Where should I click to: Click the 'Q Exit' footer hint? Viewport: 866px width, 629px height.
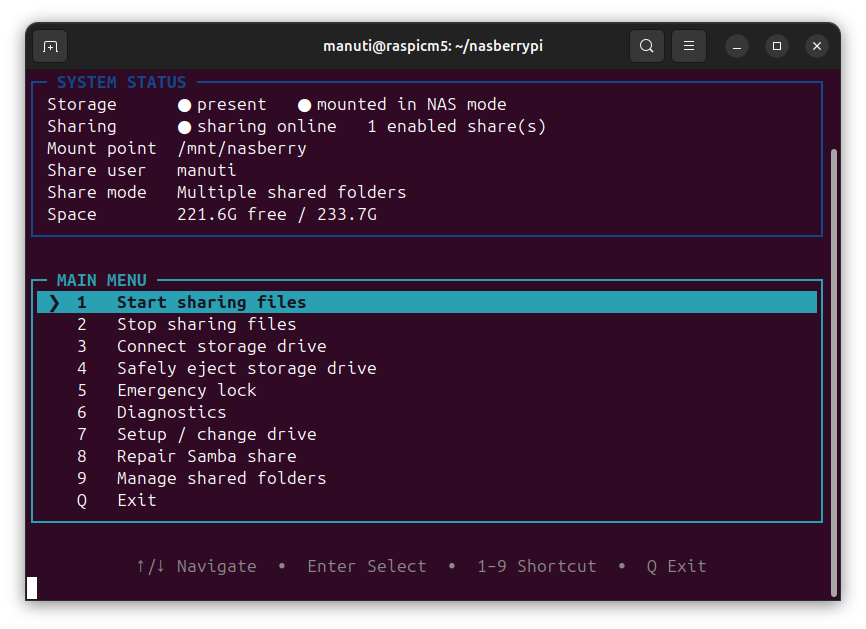click(677, 567)
